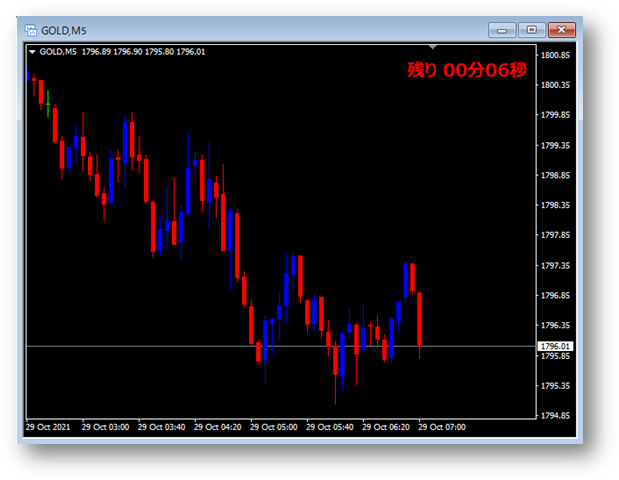
Task: Click the 1800.85 price scale label
Action: (555, 55)
